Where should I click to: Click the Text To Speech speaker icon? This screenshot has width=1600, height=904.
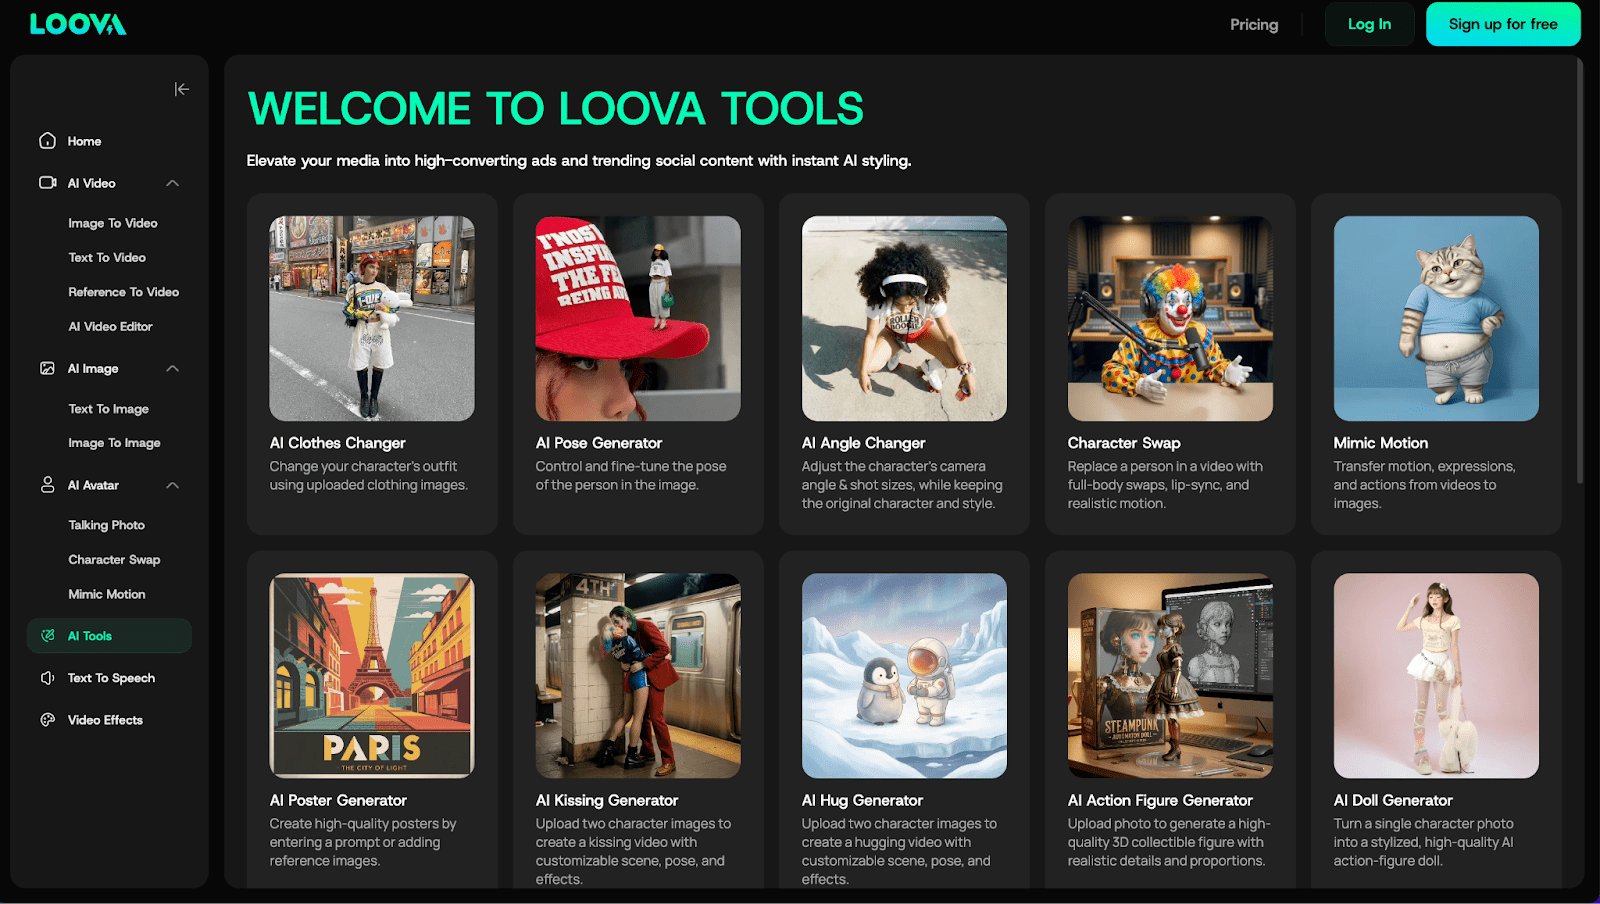point(47,678)
